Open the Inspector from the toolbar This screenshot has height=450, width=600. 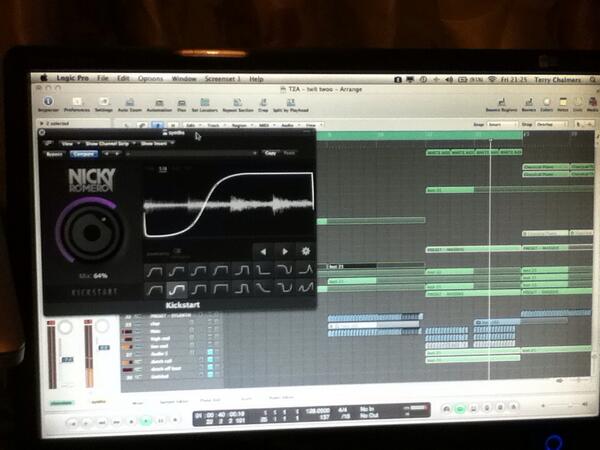[48, 104]
